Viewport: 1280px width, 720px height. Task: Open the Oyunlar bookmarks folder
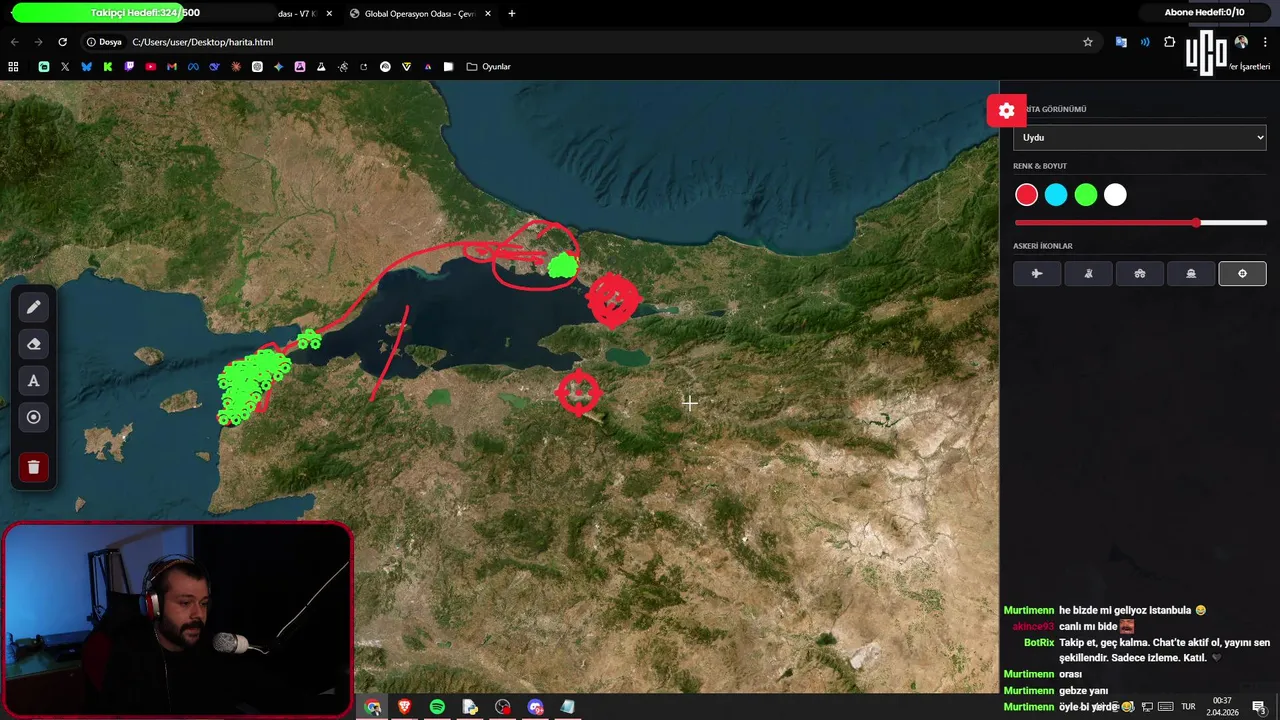pos(488,67)
